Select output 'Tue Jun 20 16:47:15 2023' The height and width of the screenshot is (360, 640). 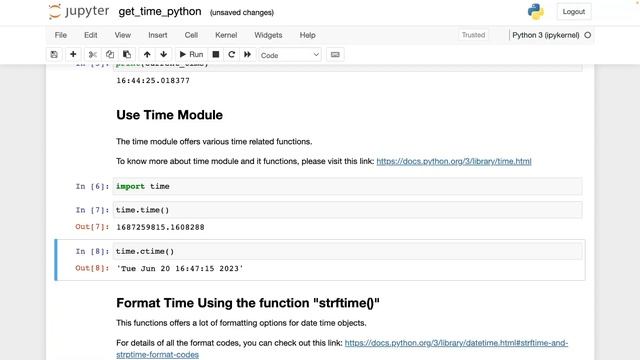pos(180,269)
